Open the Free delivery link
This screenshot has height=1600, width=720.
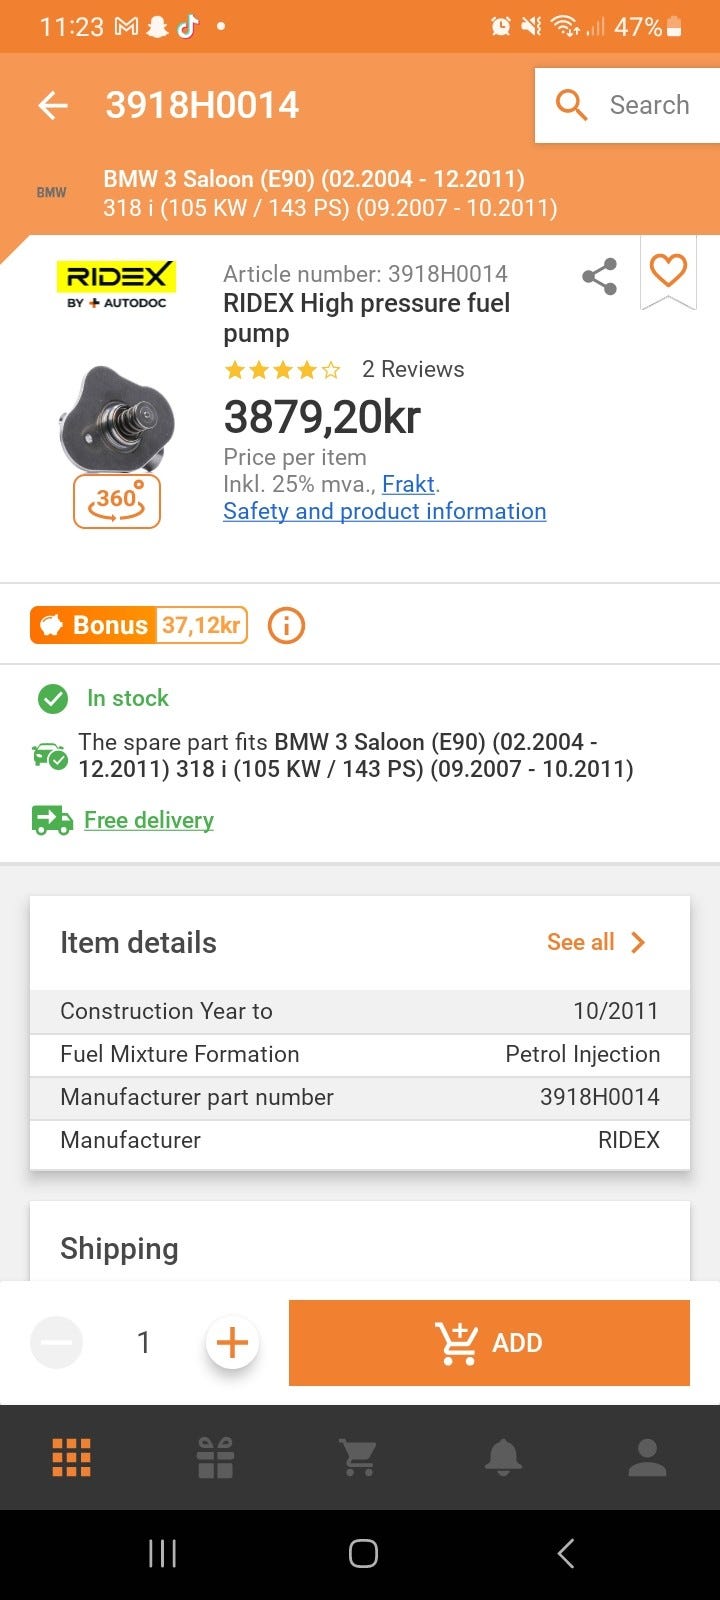[148, 820]
